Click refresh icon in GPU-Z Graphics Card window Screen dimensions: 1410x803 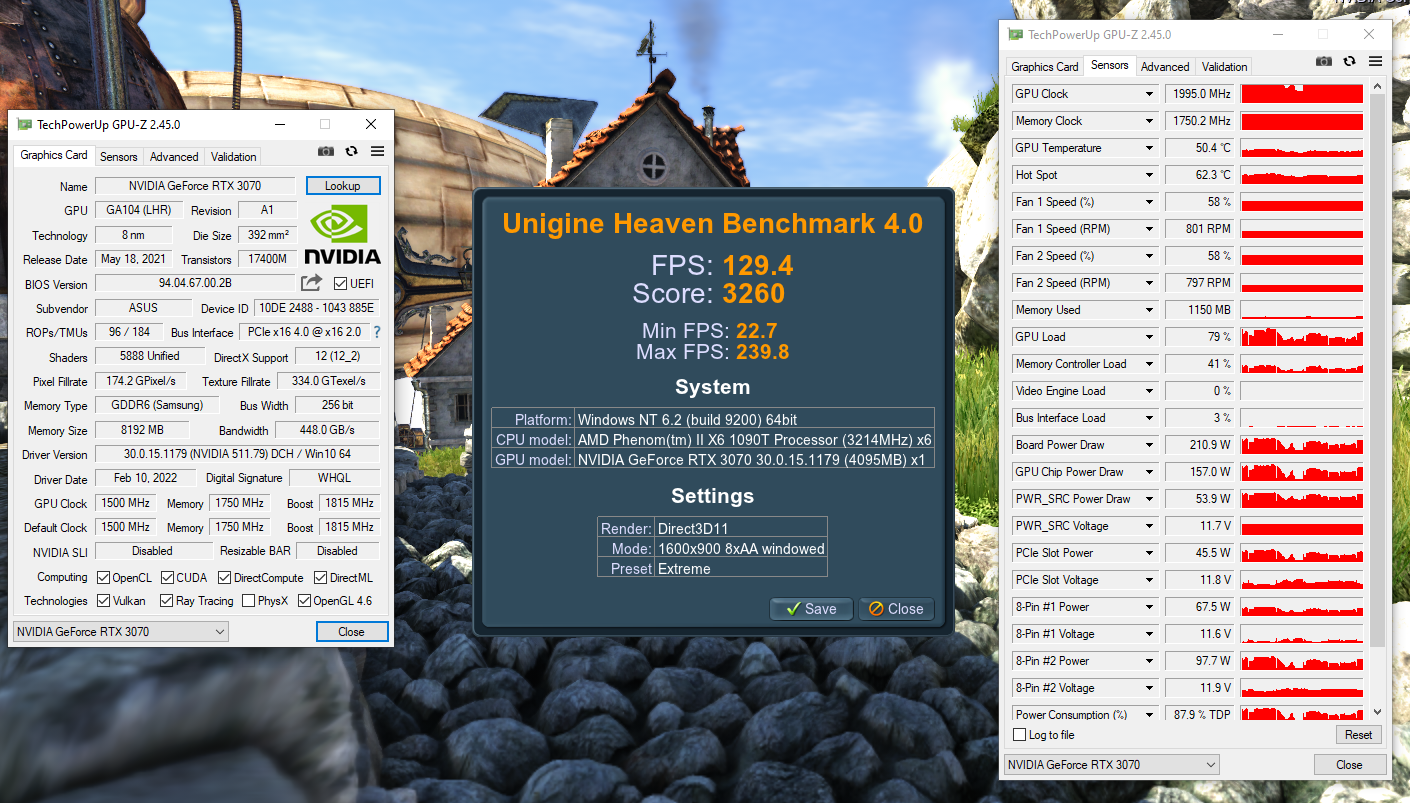pyautogui.click(x=351, y=151)
